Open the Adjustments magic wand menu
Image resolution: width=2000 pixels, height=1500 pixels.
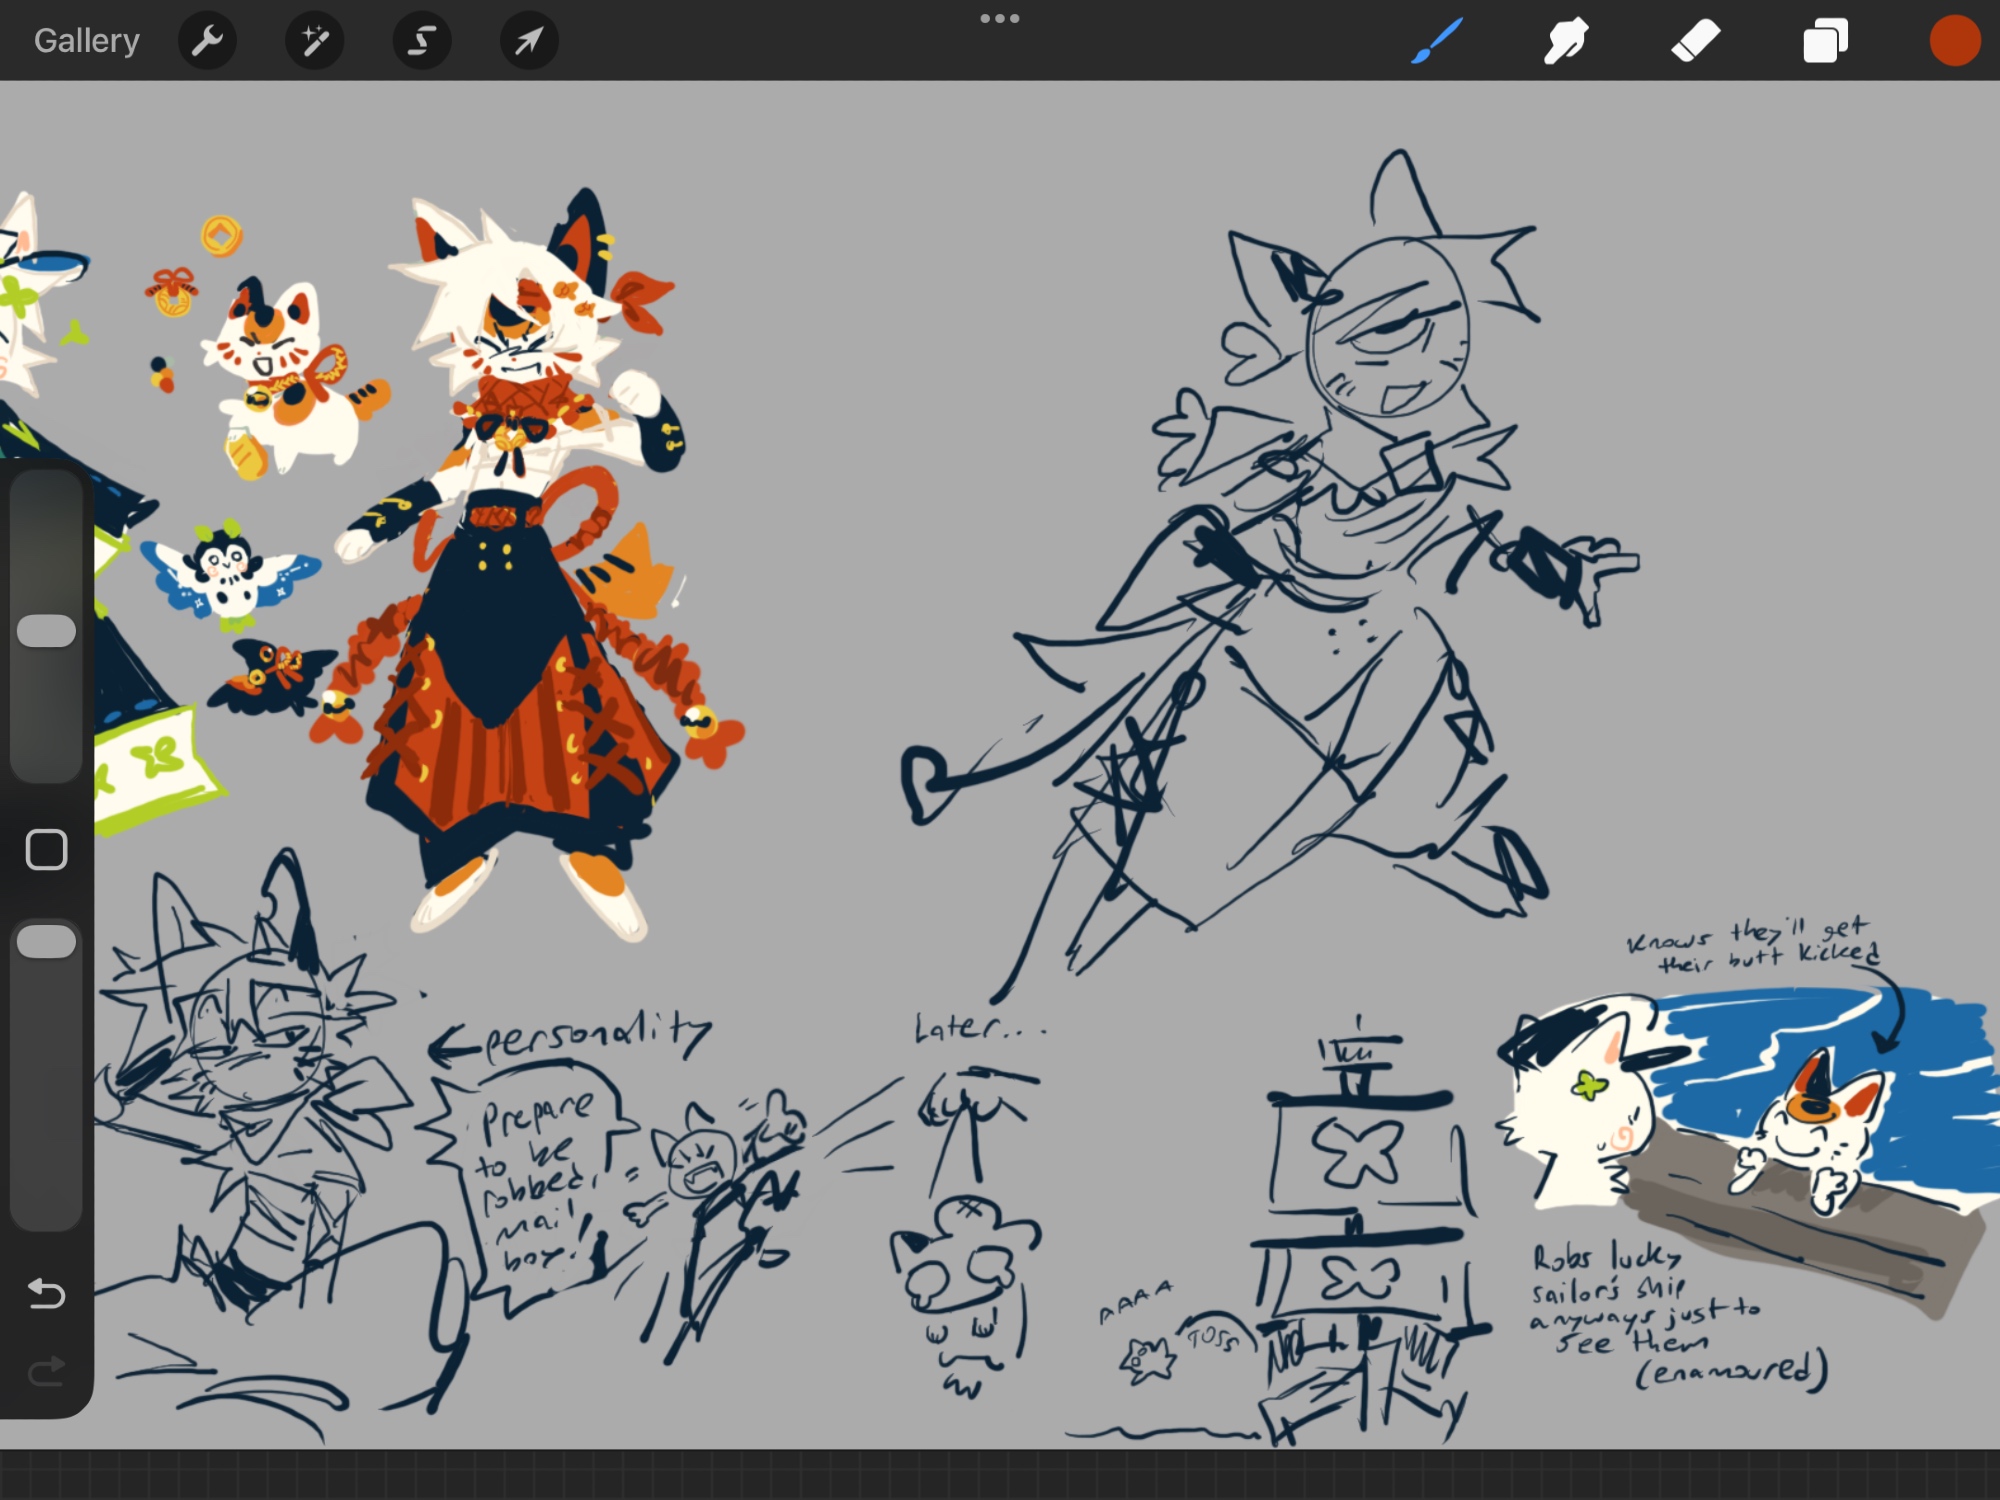click(x=314, y=41)
